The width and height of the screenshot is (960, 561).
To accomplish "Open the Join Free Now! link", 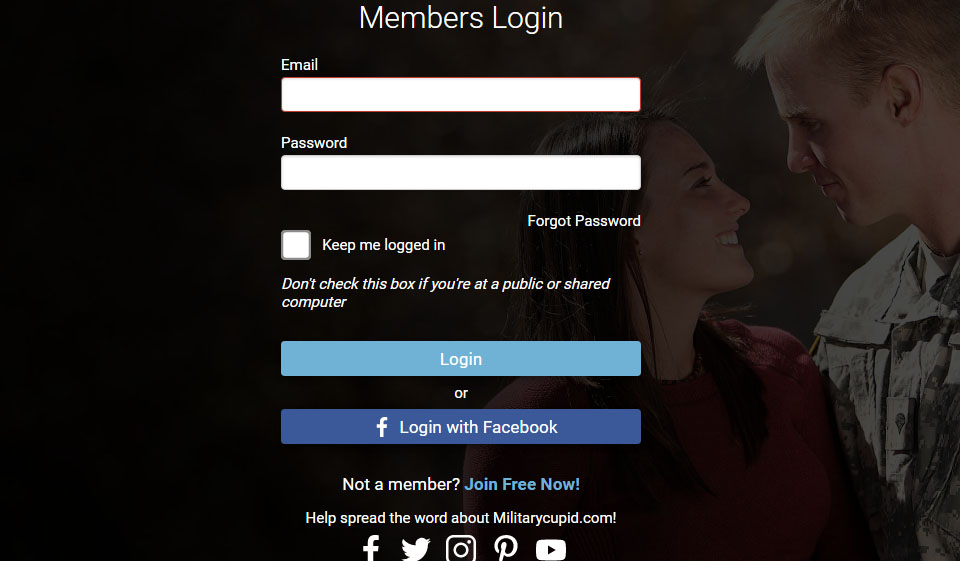I will pos(522,484).
